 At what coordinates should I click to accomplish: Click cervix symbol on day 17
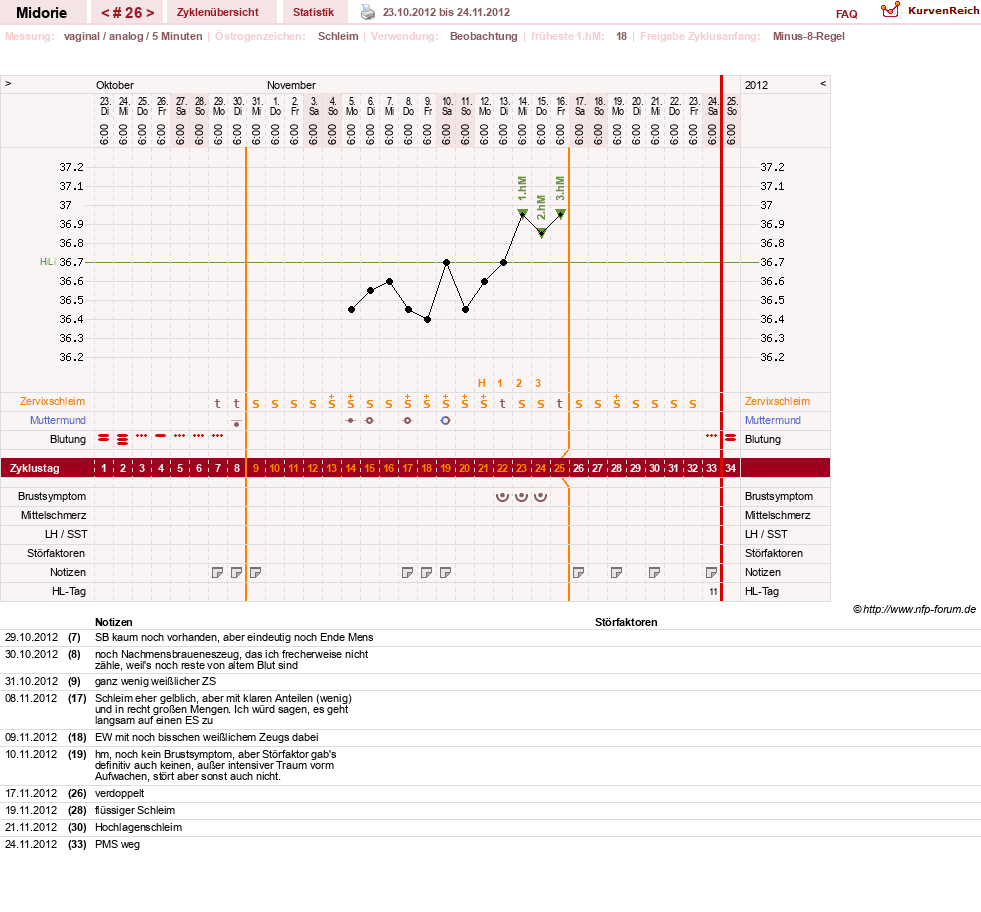coord(407,421)
